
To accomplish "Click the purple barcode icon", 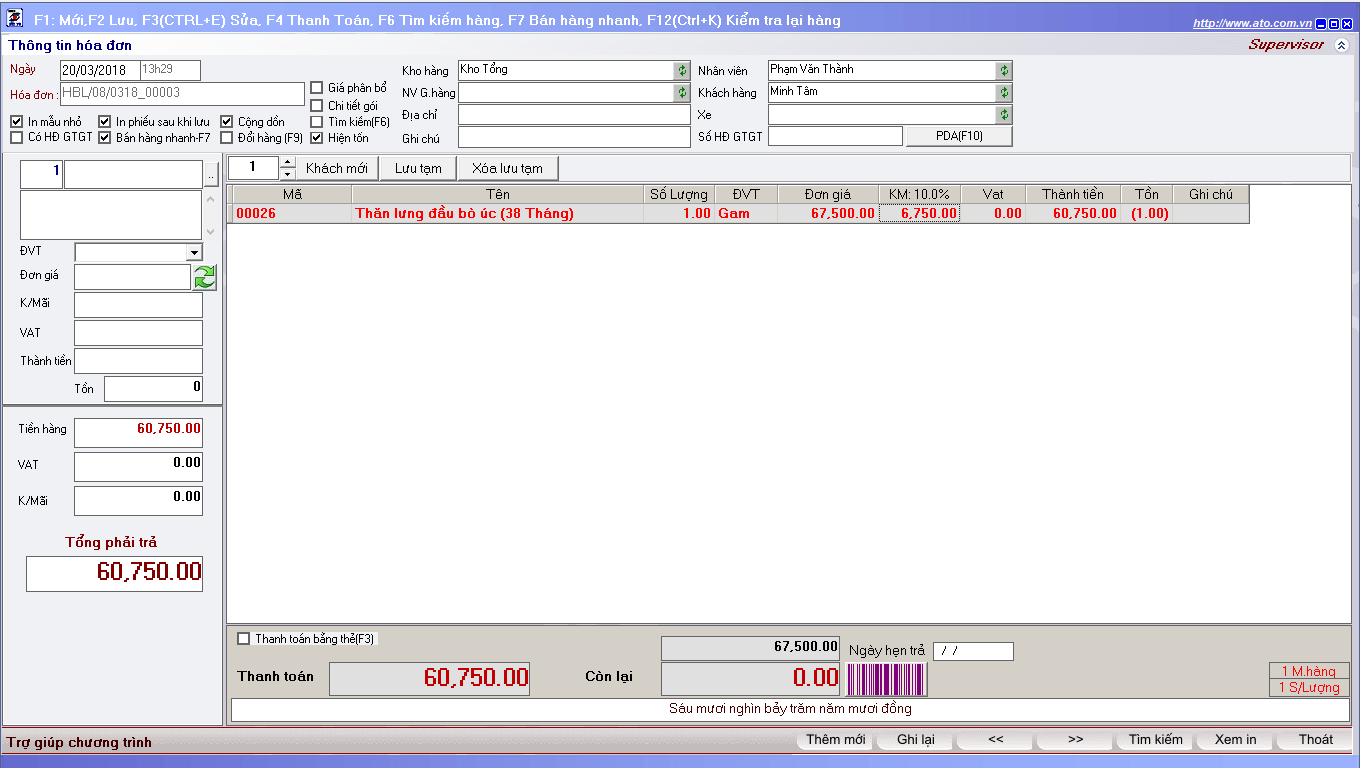I will (x=886, y=678).
